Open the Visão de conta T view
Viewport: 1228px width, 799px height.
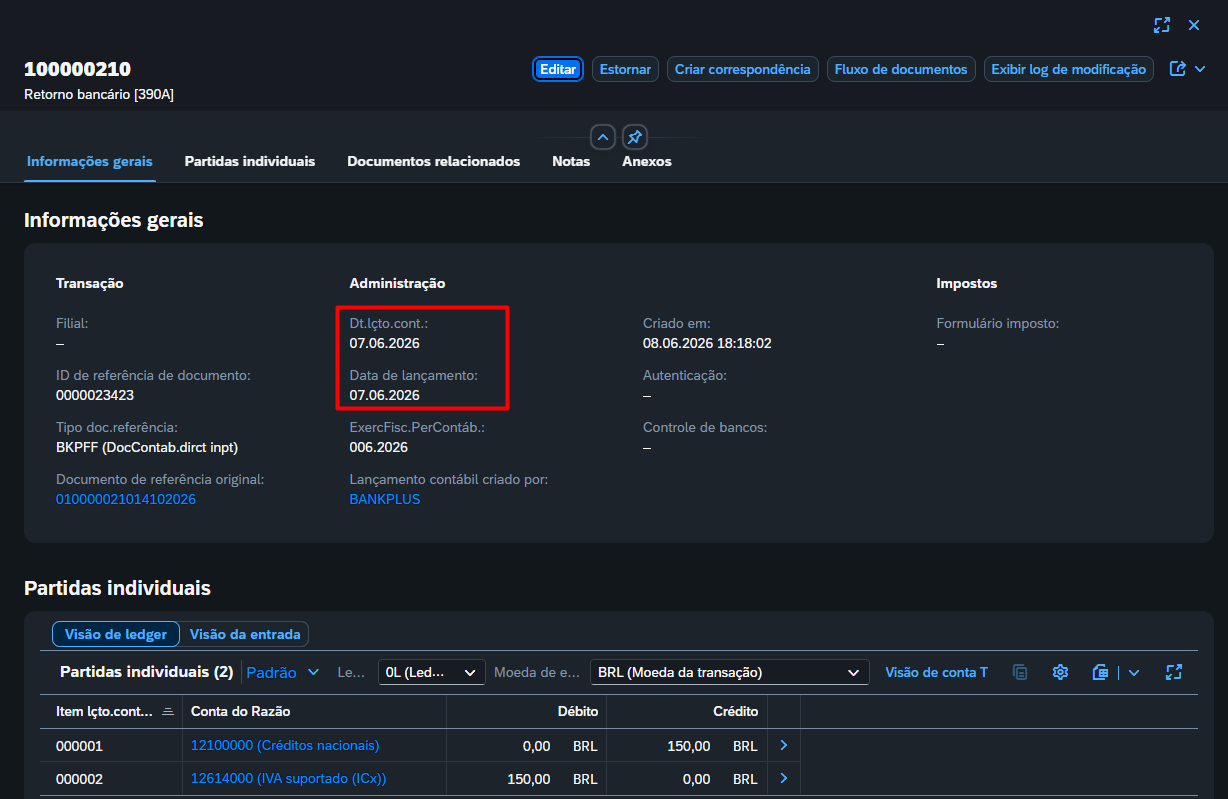(x=936, y=672)
